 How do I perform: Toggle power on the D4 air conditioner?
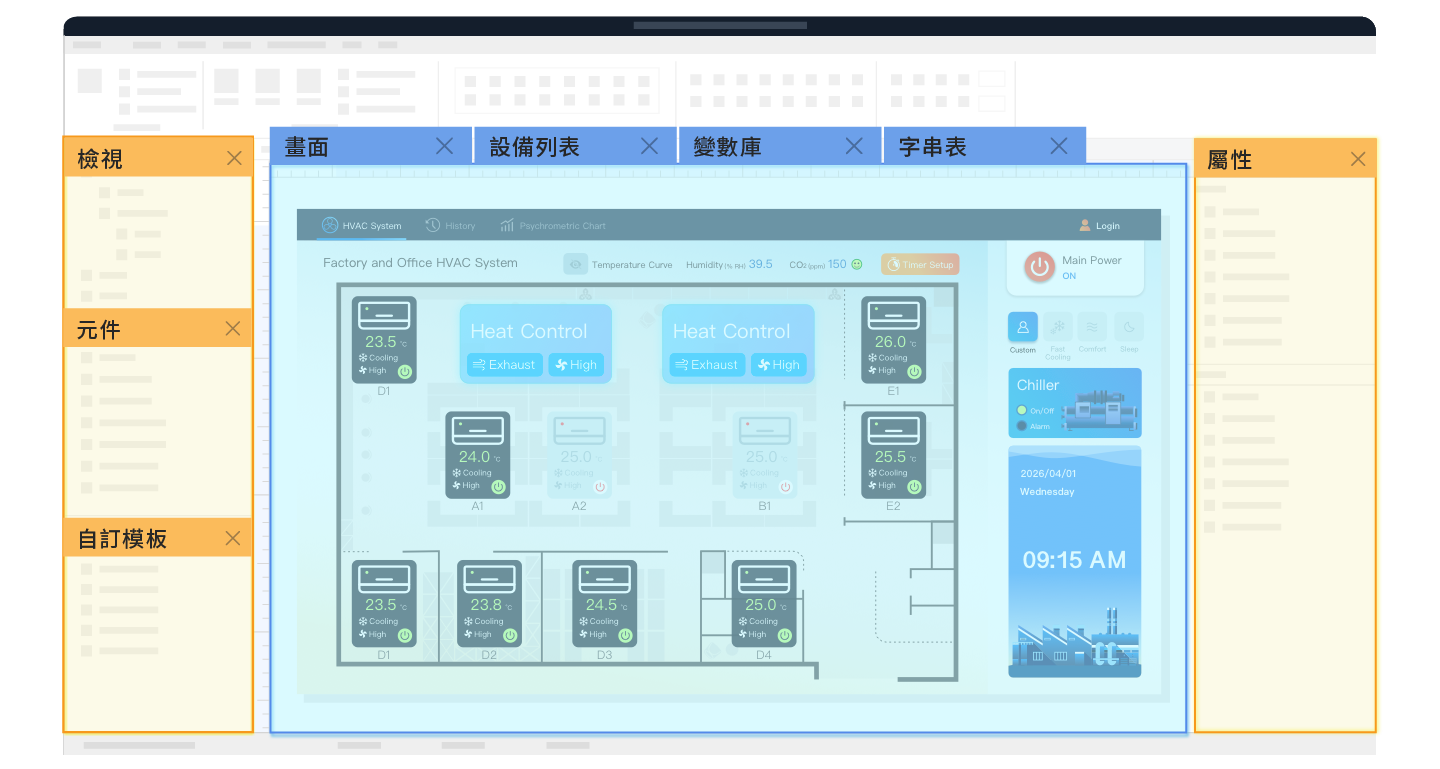pyautogui.click(x=784, y=635)
